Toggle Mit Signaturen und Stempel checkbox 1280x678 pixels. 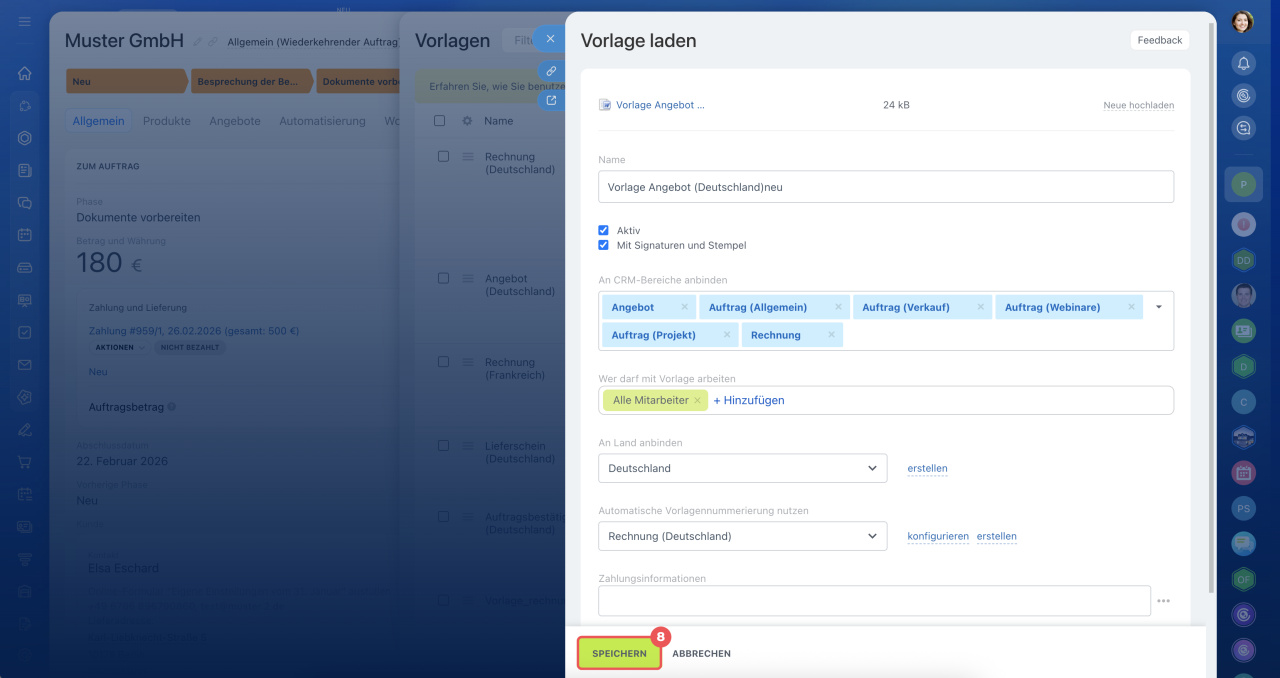(603, 245)
